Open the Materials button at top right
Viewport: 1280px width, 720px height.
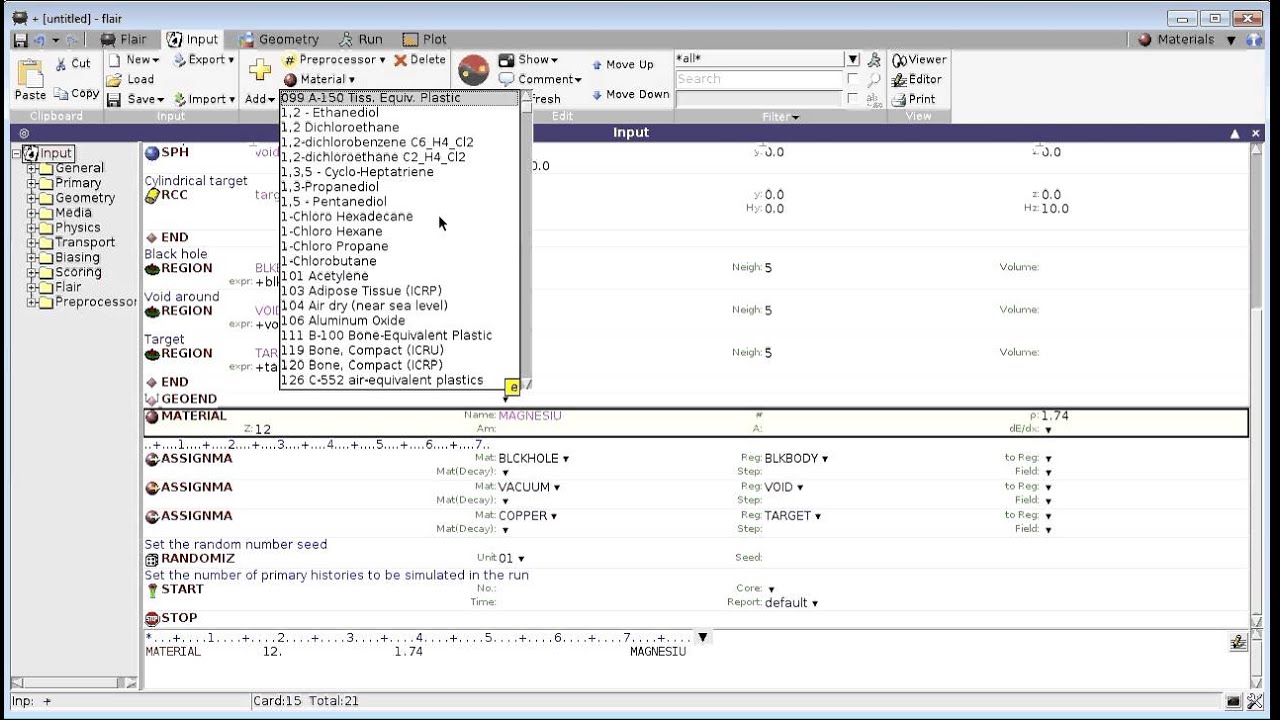pyautogui.click(x=1176, y=40)
